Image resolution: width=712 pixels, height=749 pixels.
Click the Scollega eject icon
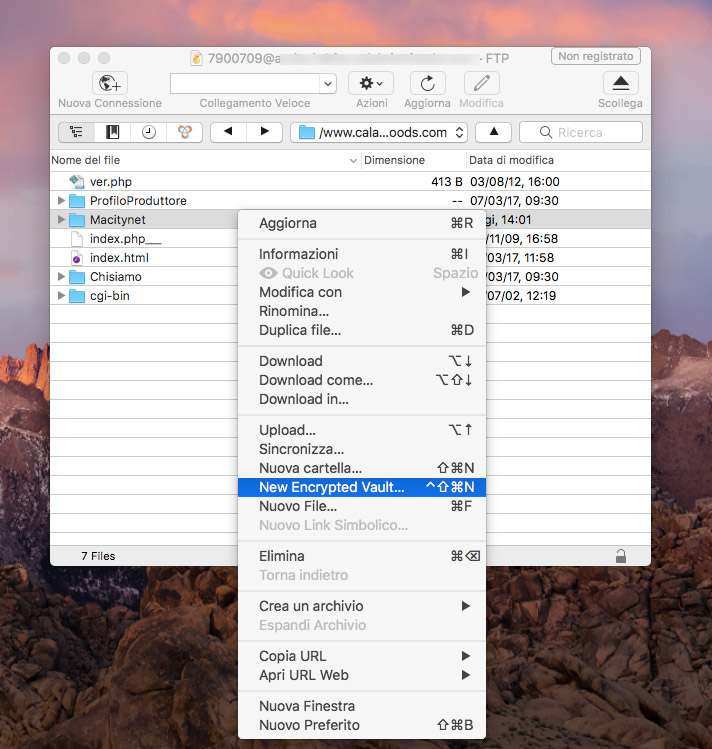[620, 84]
